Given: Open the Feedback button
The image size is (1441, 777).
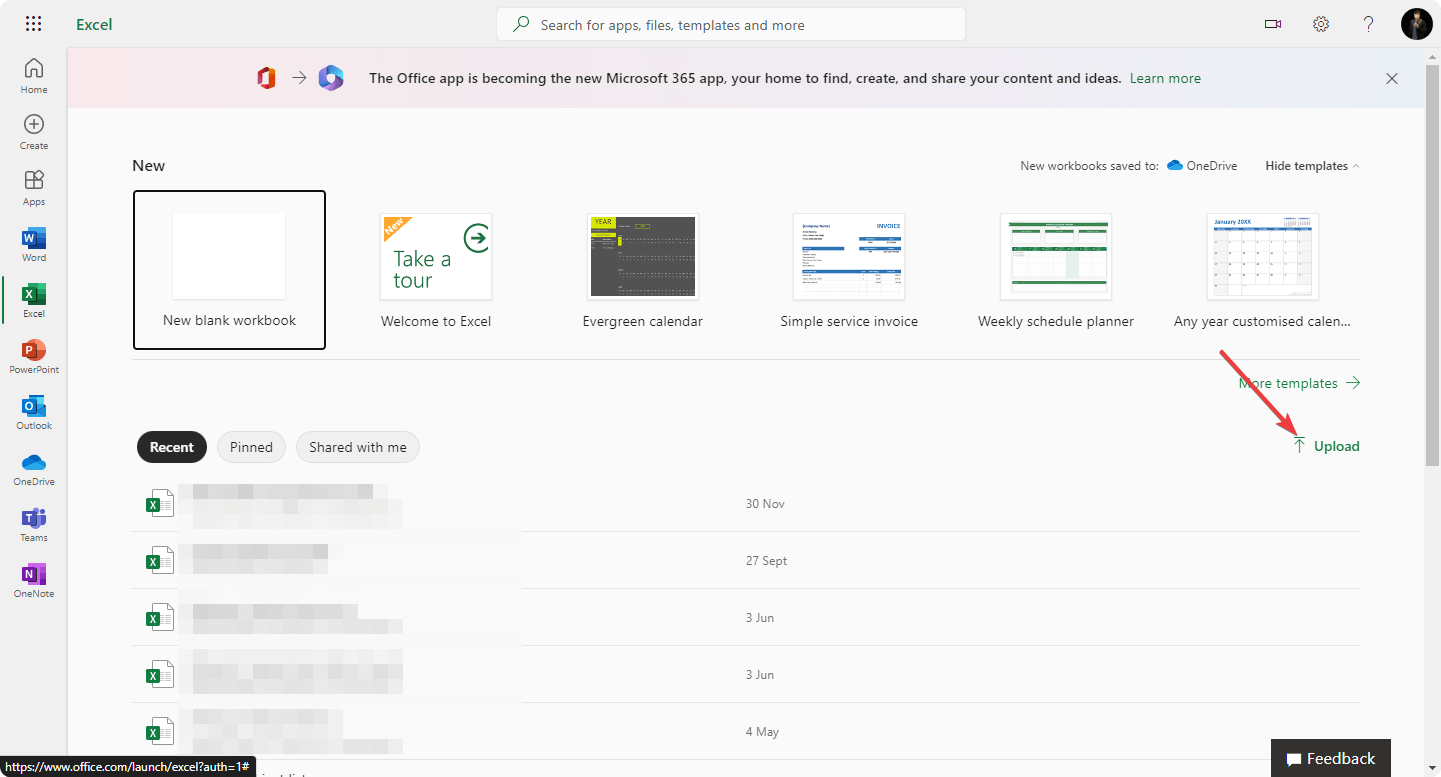Looking at the screenshot, I should click(1331, 759).
